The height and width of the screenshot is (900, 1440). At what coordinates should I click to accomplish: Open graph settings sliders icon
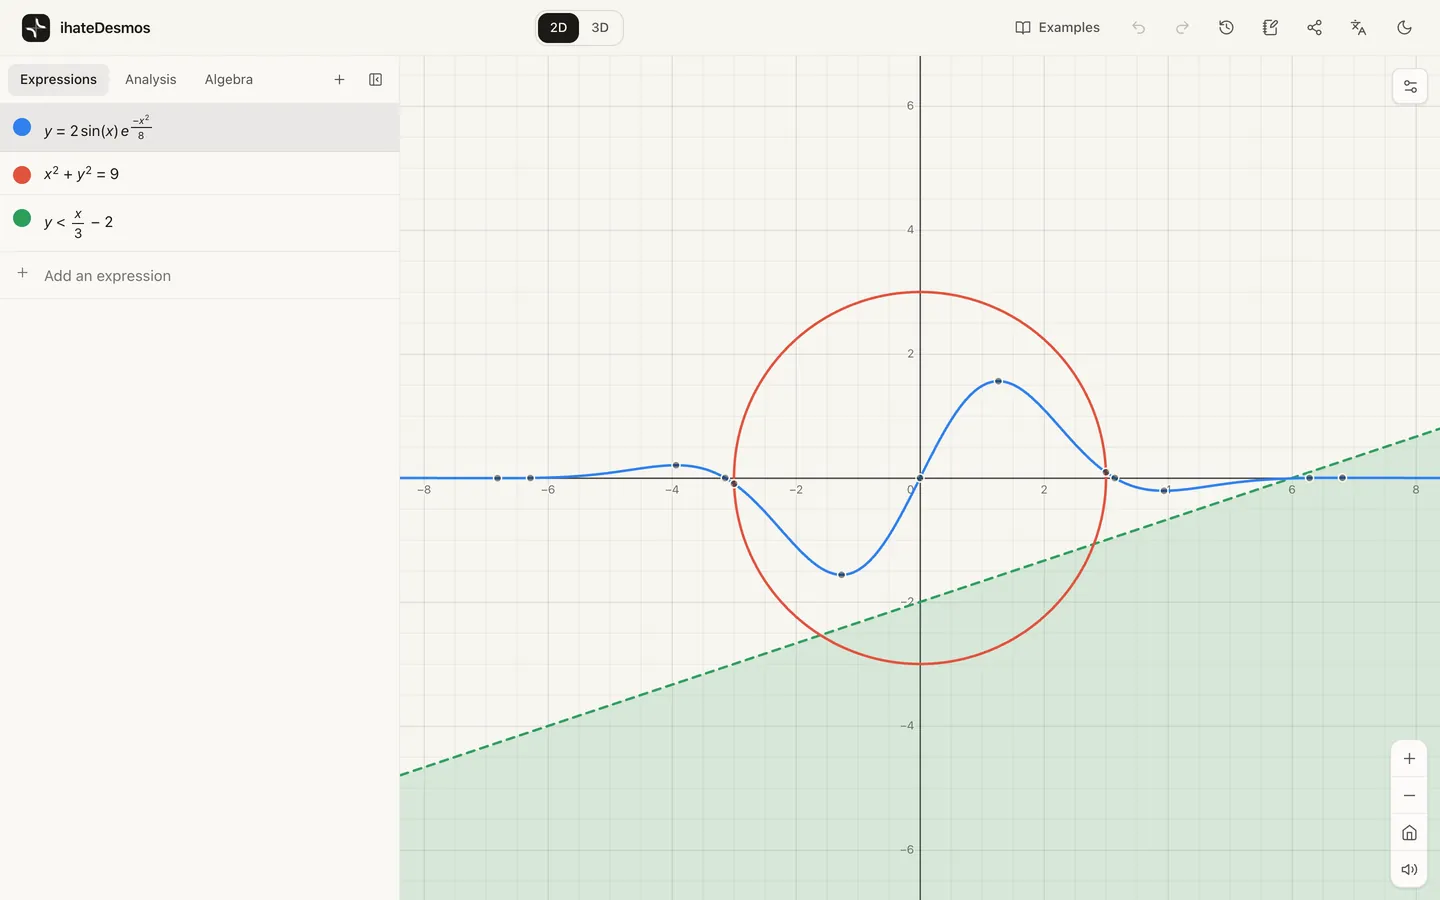click(x=1410, y=87)
